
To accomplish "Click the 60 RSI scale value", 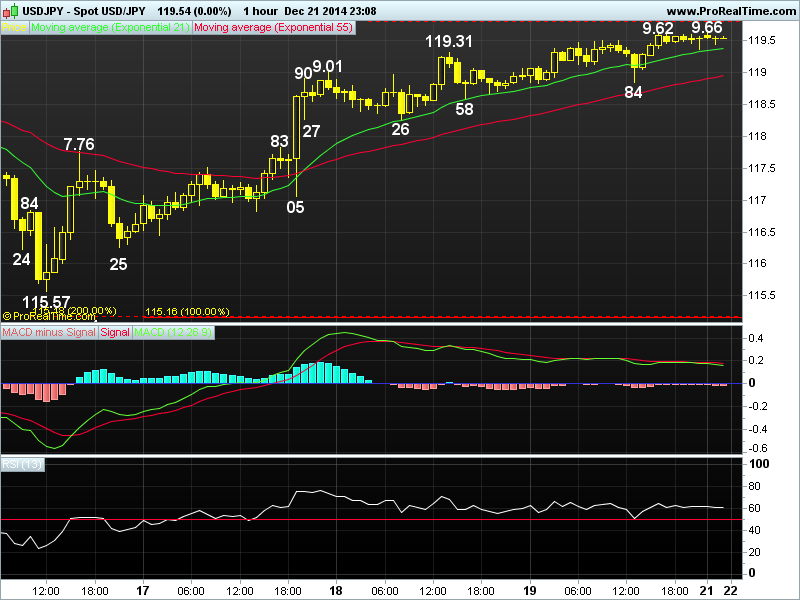I will click(x=754, y=508).
